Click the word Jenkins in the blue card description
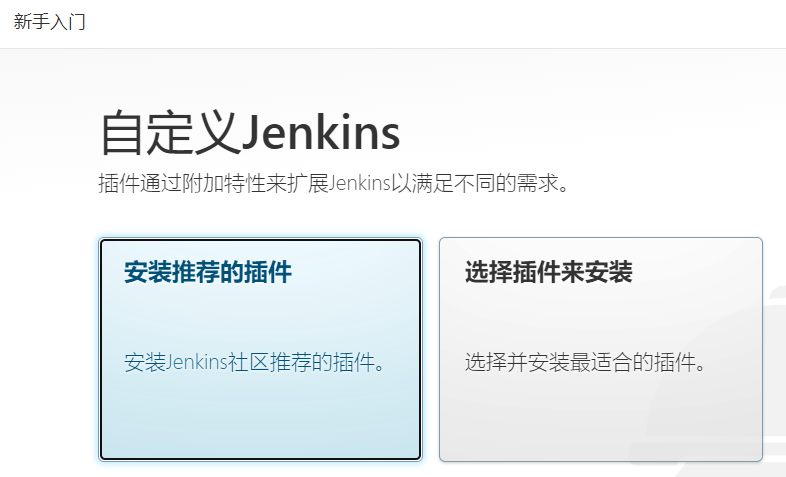Viewport: 786px width, 477px height. 196,362
